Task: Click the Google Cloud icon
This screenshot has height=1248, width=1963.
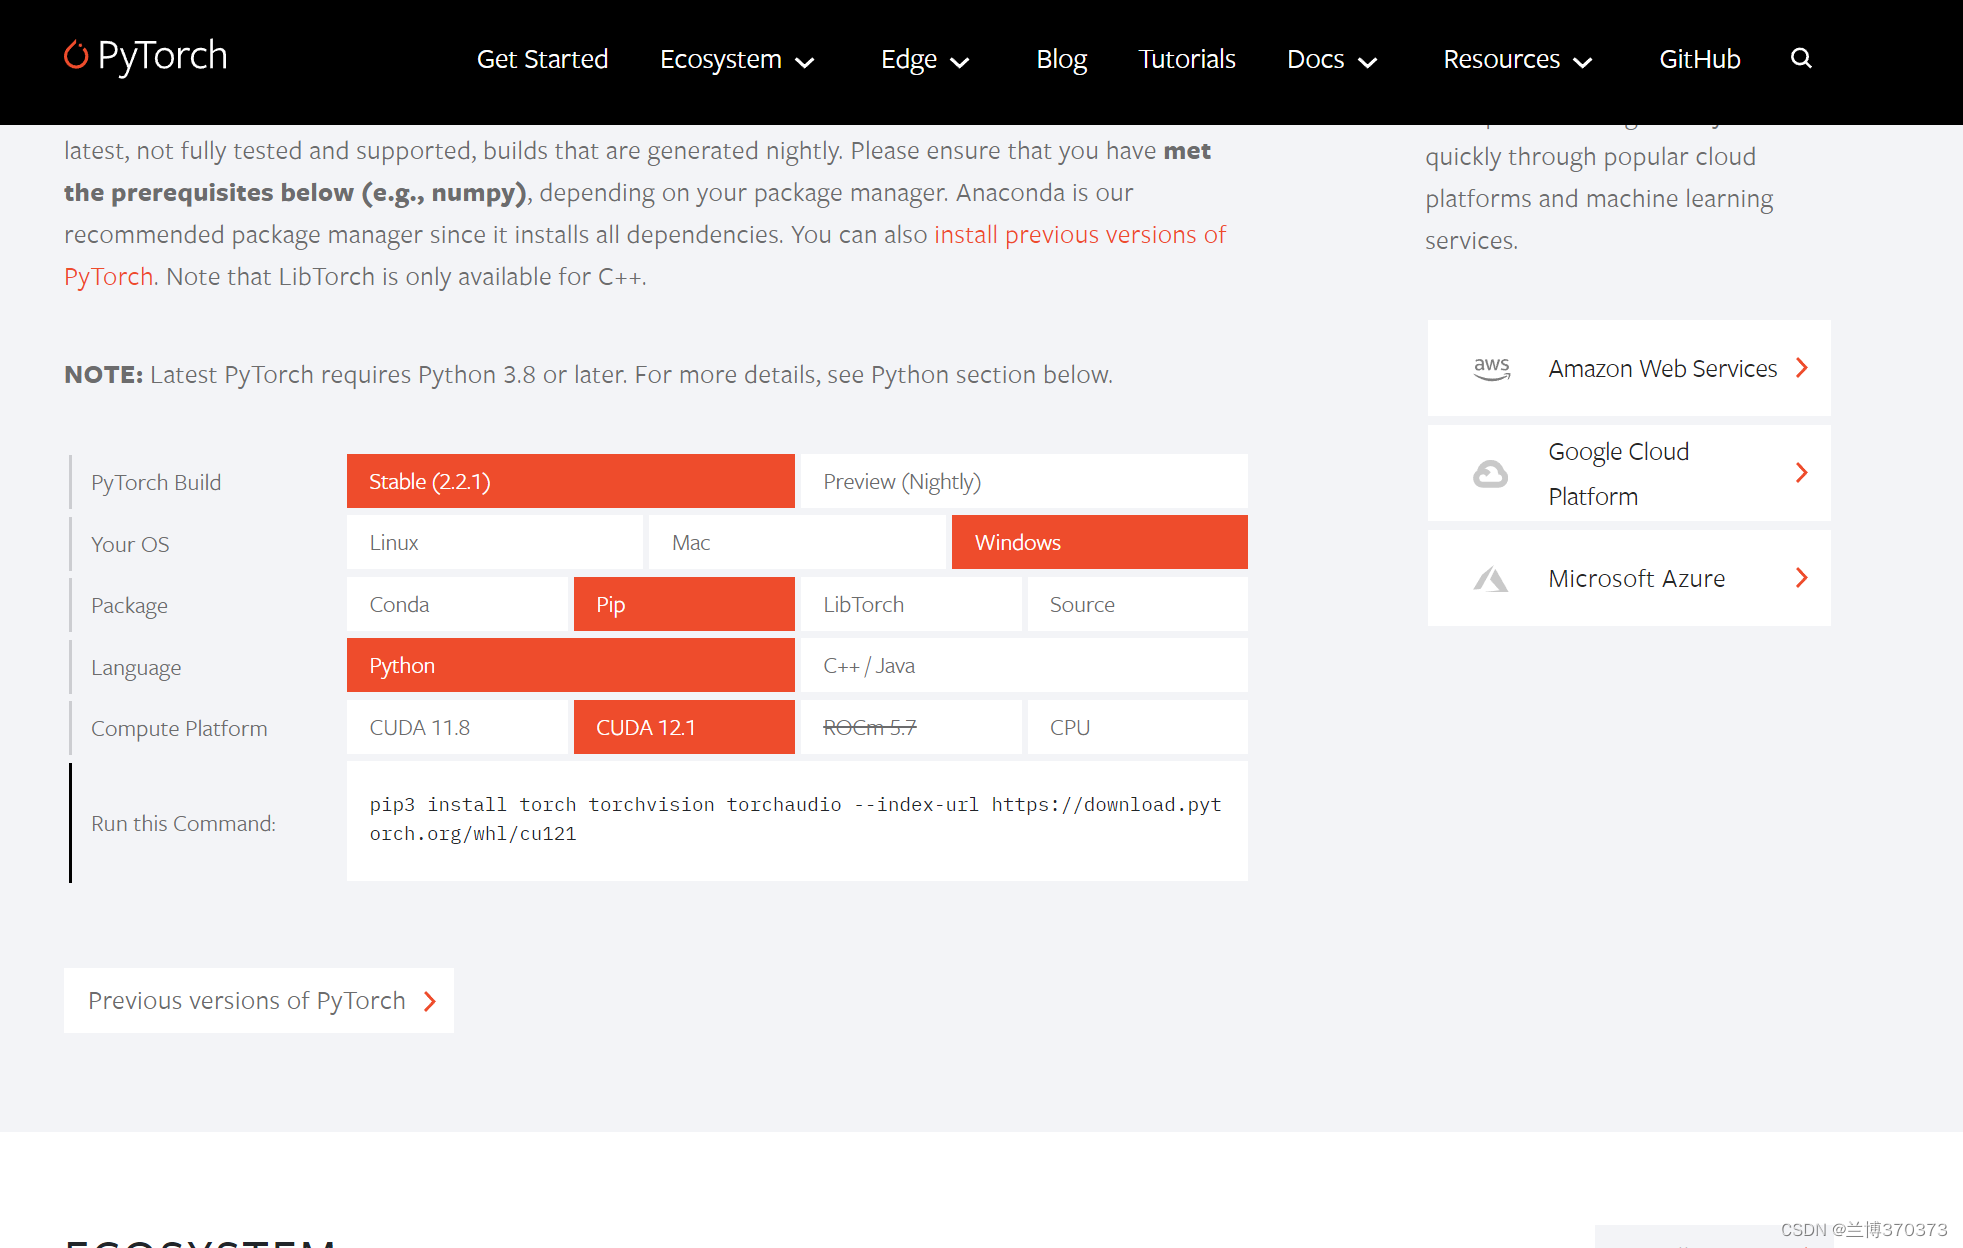Action: 1490,474
